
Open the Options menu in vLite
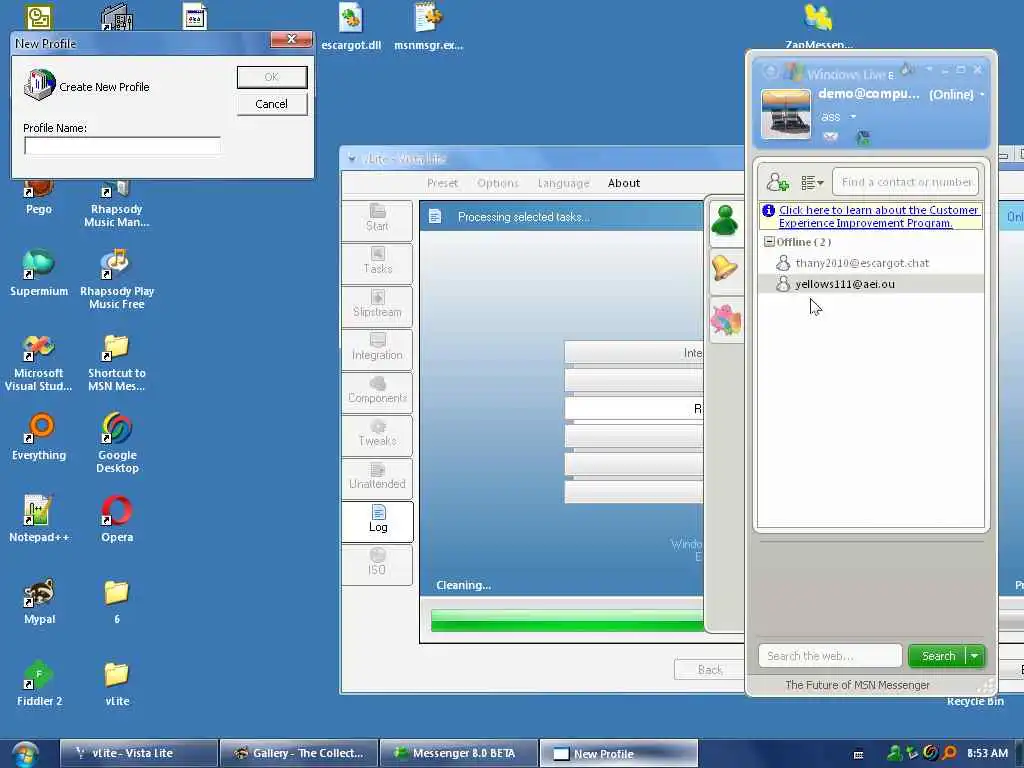(x=498, y=184)
